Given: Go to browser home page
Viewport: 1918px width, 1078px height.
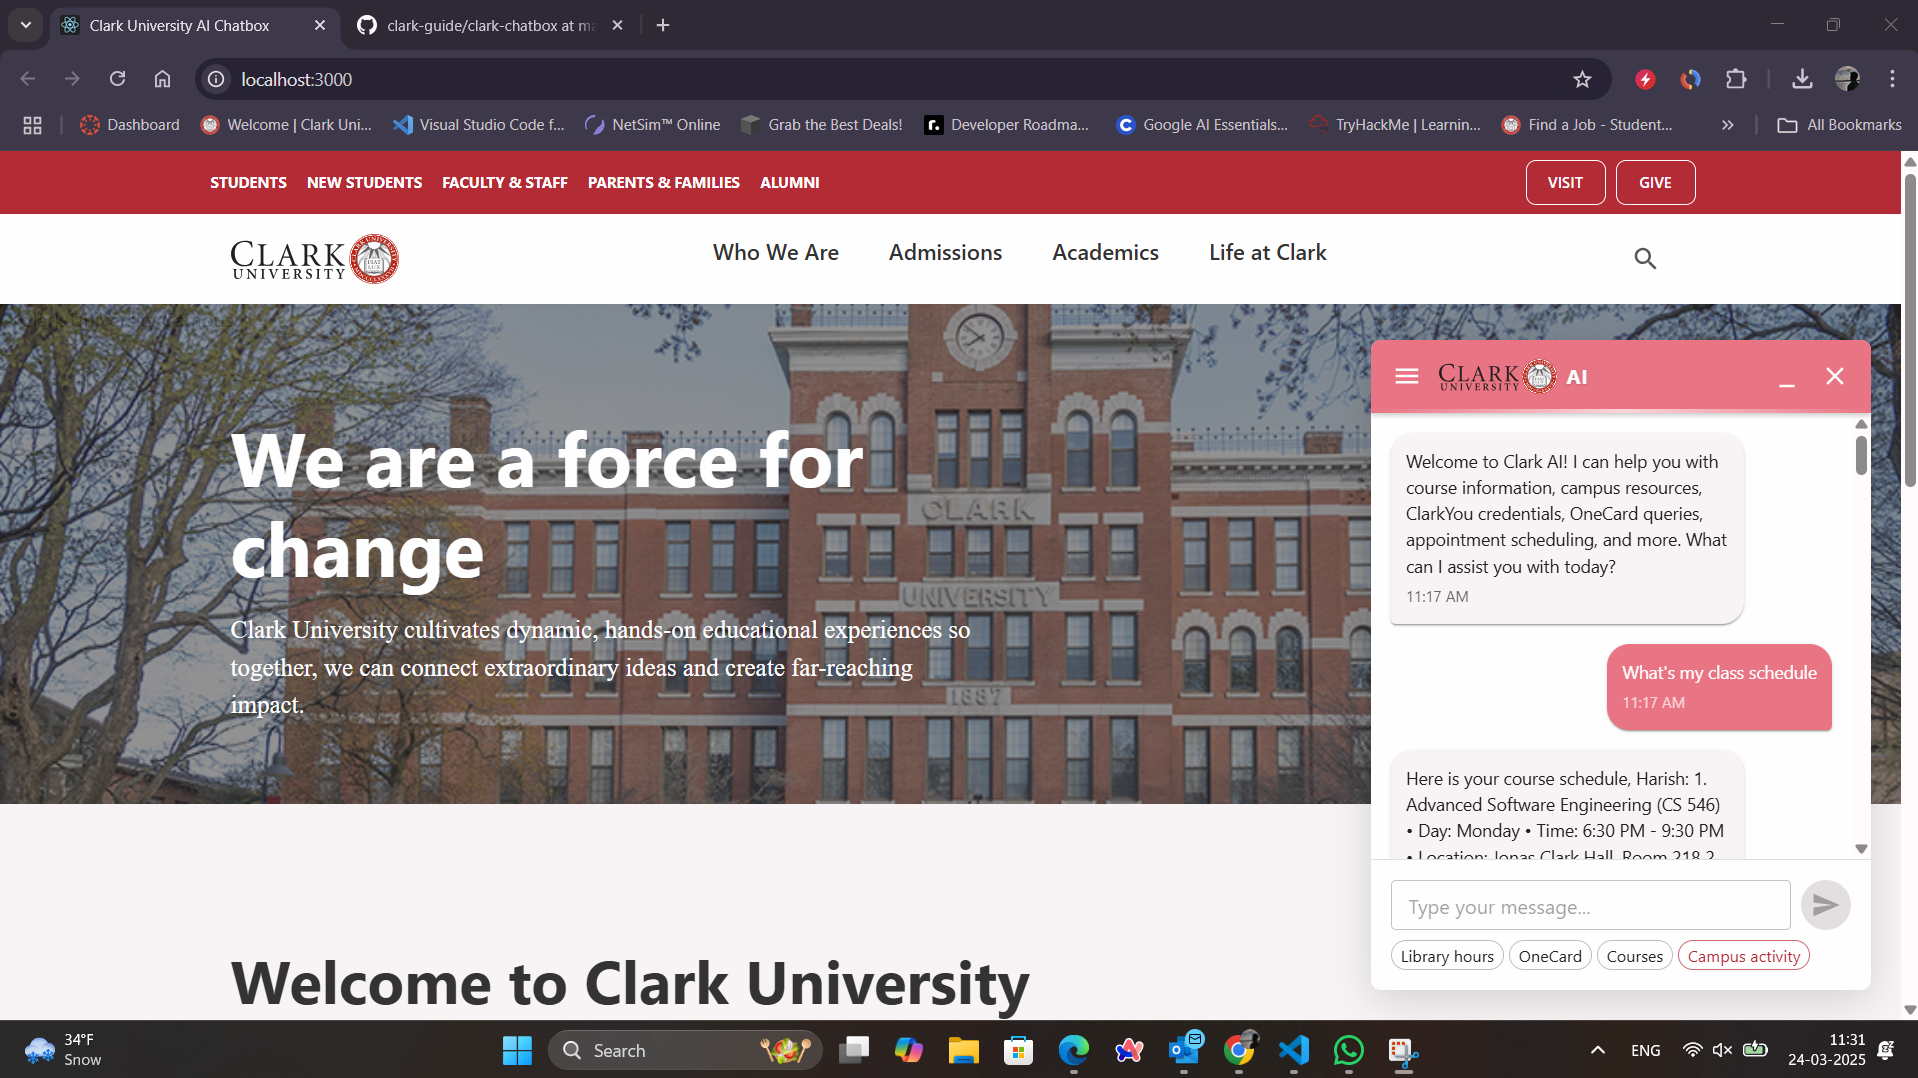Looking at the screenshot, I should [x=162, y=79].
